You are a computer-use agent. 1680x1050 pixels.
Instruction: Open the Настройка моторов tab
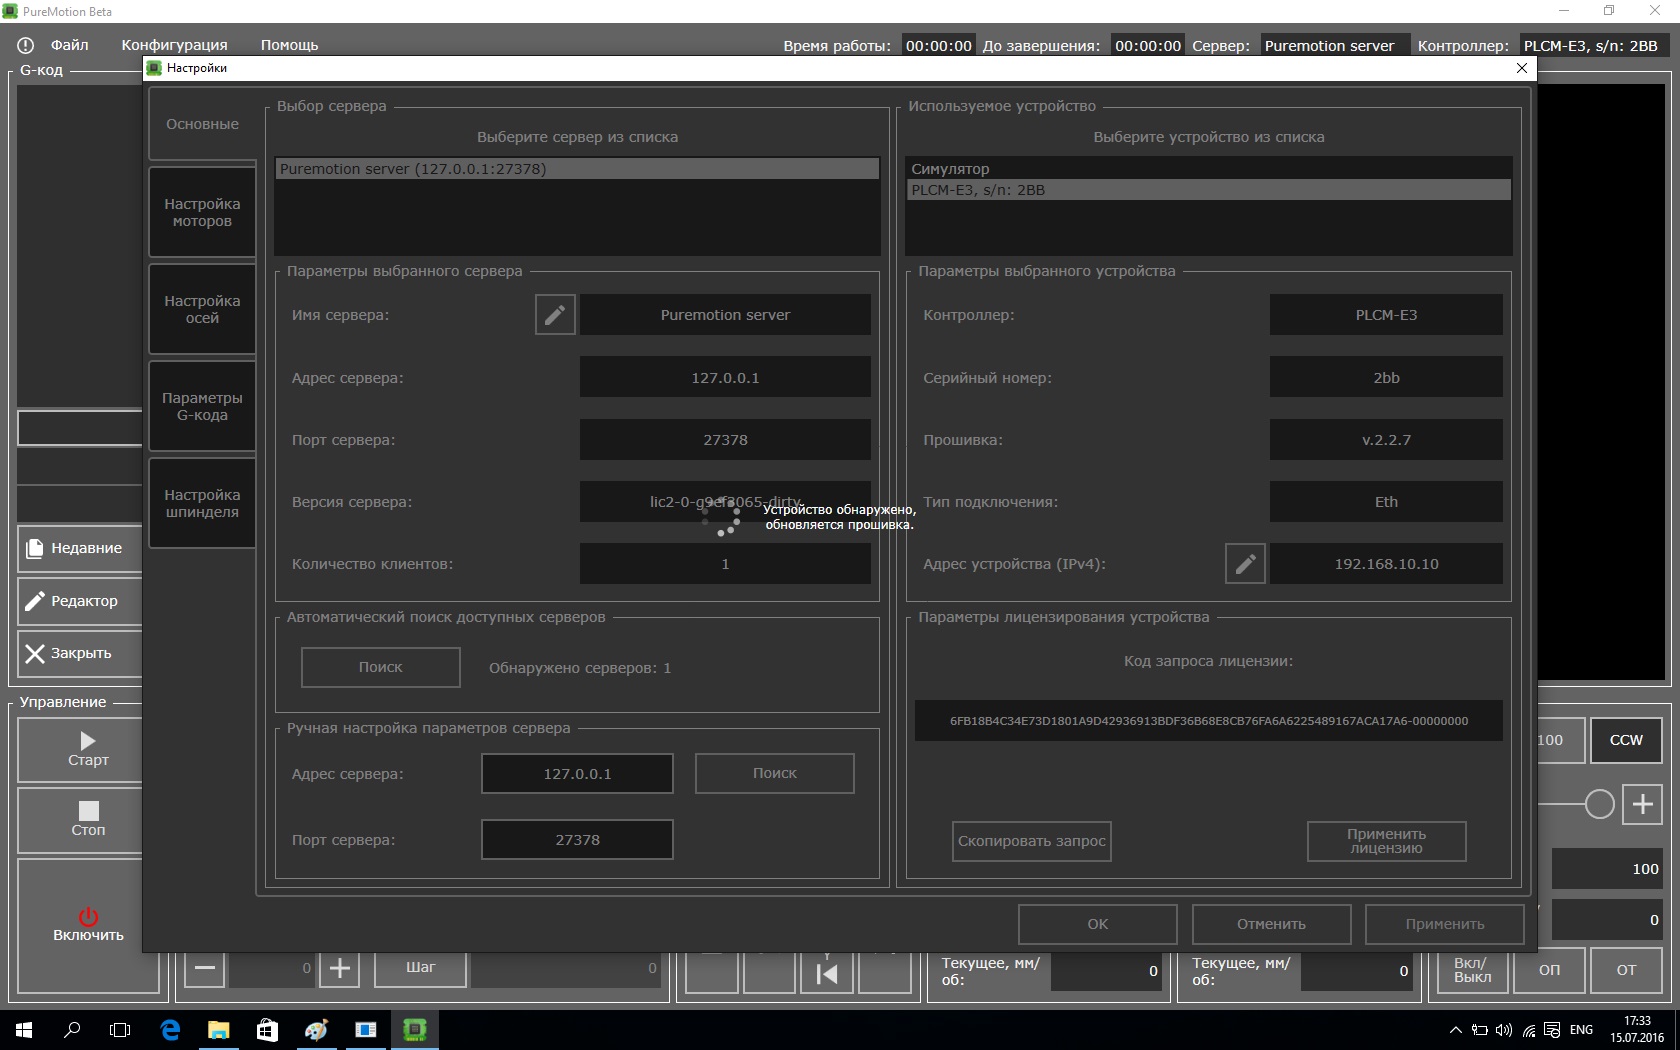tap(202, 212)
